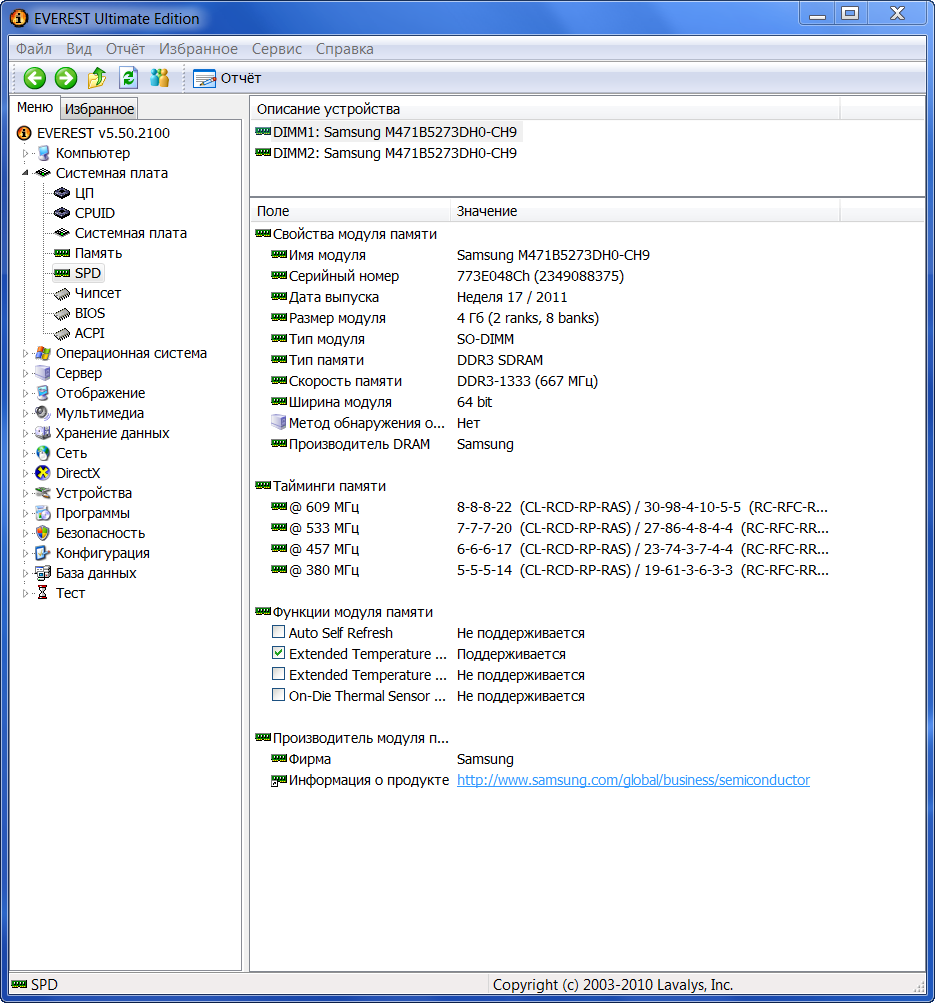
Task: Click the Сеть globe icon
Action: click(x=43, y=453)
